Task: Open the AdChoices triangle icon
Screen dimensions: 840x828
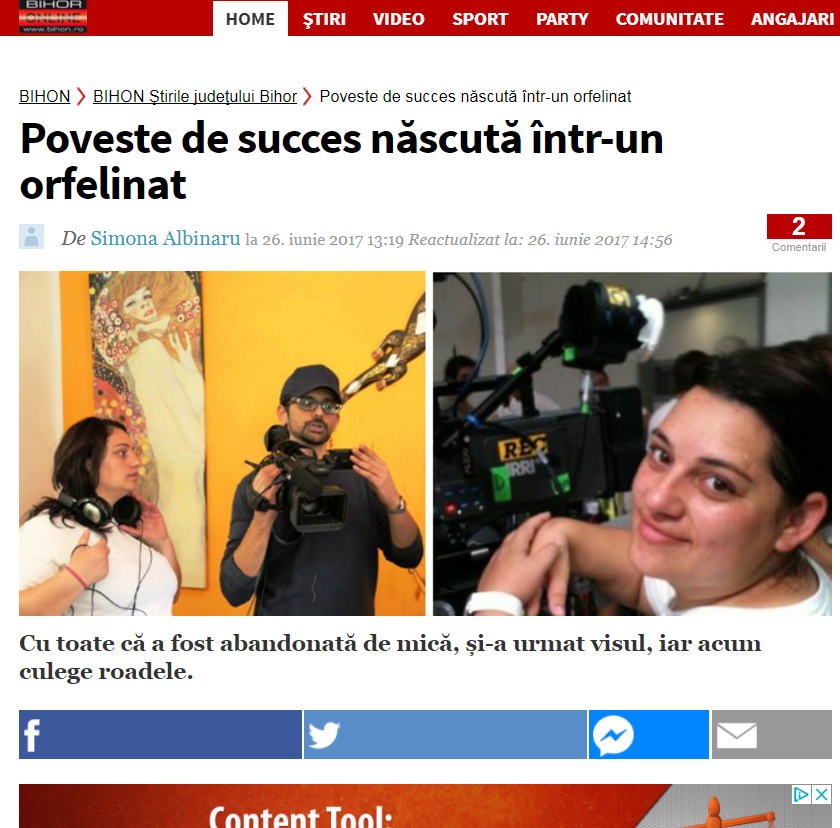Action: click(801, 794)
